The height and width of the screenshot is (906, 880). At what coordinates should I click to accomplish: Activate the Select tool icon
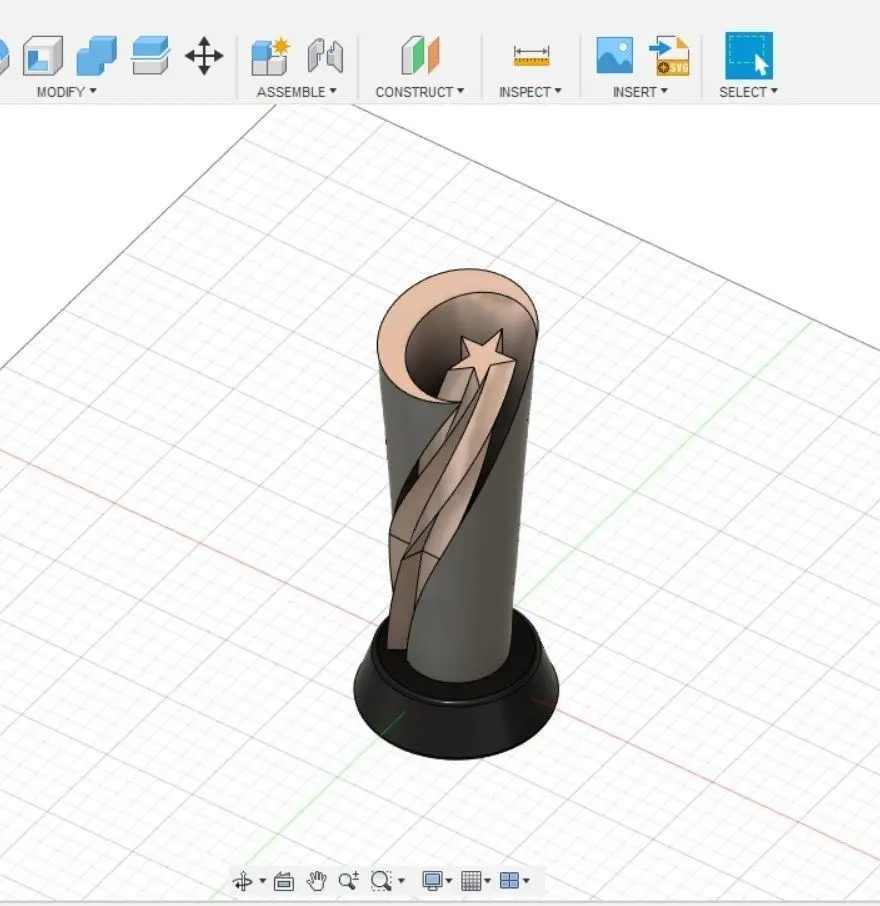[x=749, y=55]
